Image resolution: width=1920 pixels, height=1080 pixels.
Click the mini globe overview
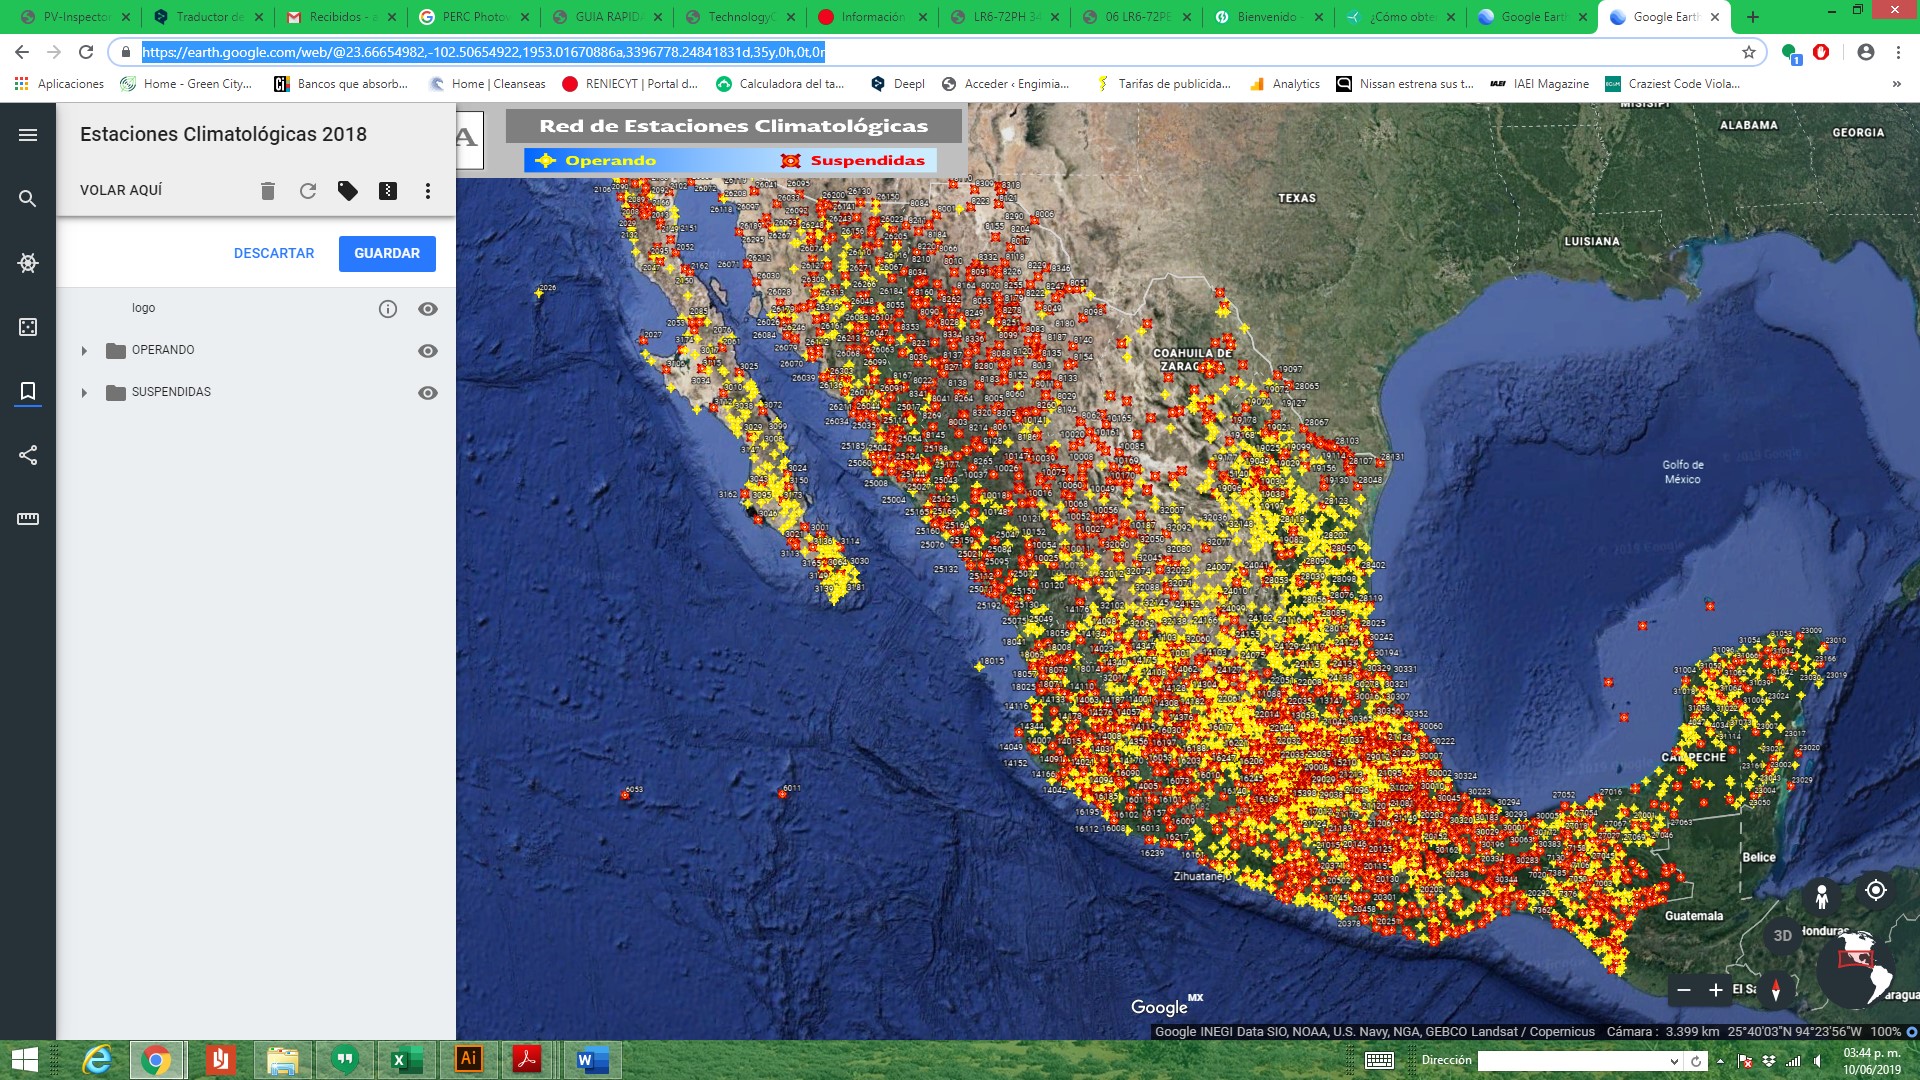click(x=1858, y=969)
